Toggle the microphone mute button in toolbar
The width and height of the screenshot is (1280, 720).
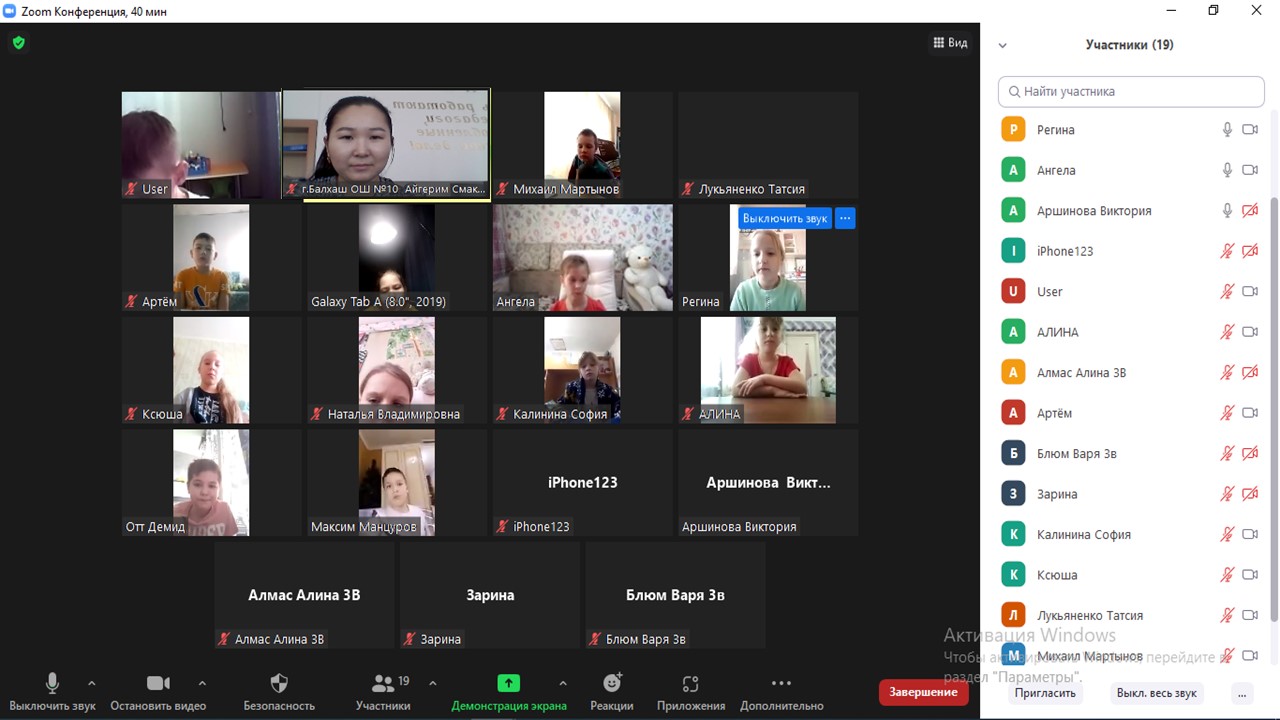click(x=52, y=683)
